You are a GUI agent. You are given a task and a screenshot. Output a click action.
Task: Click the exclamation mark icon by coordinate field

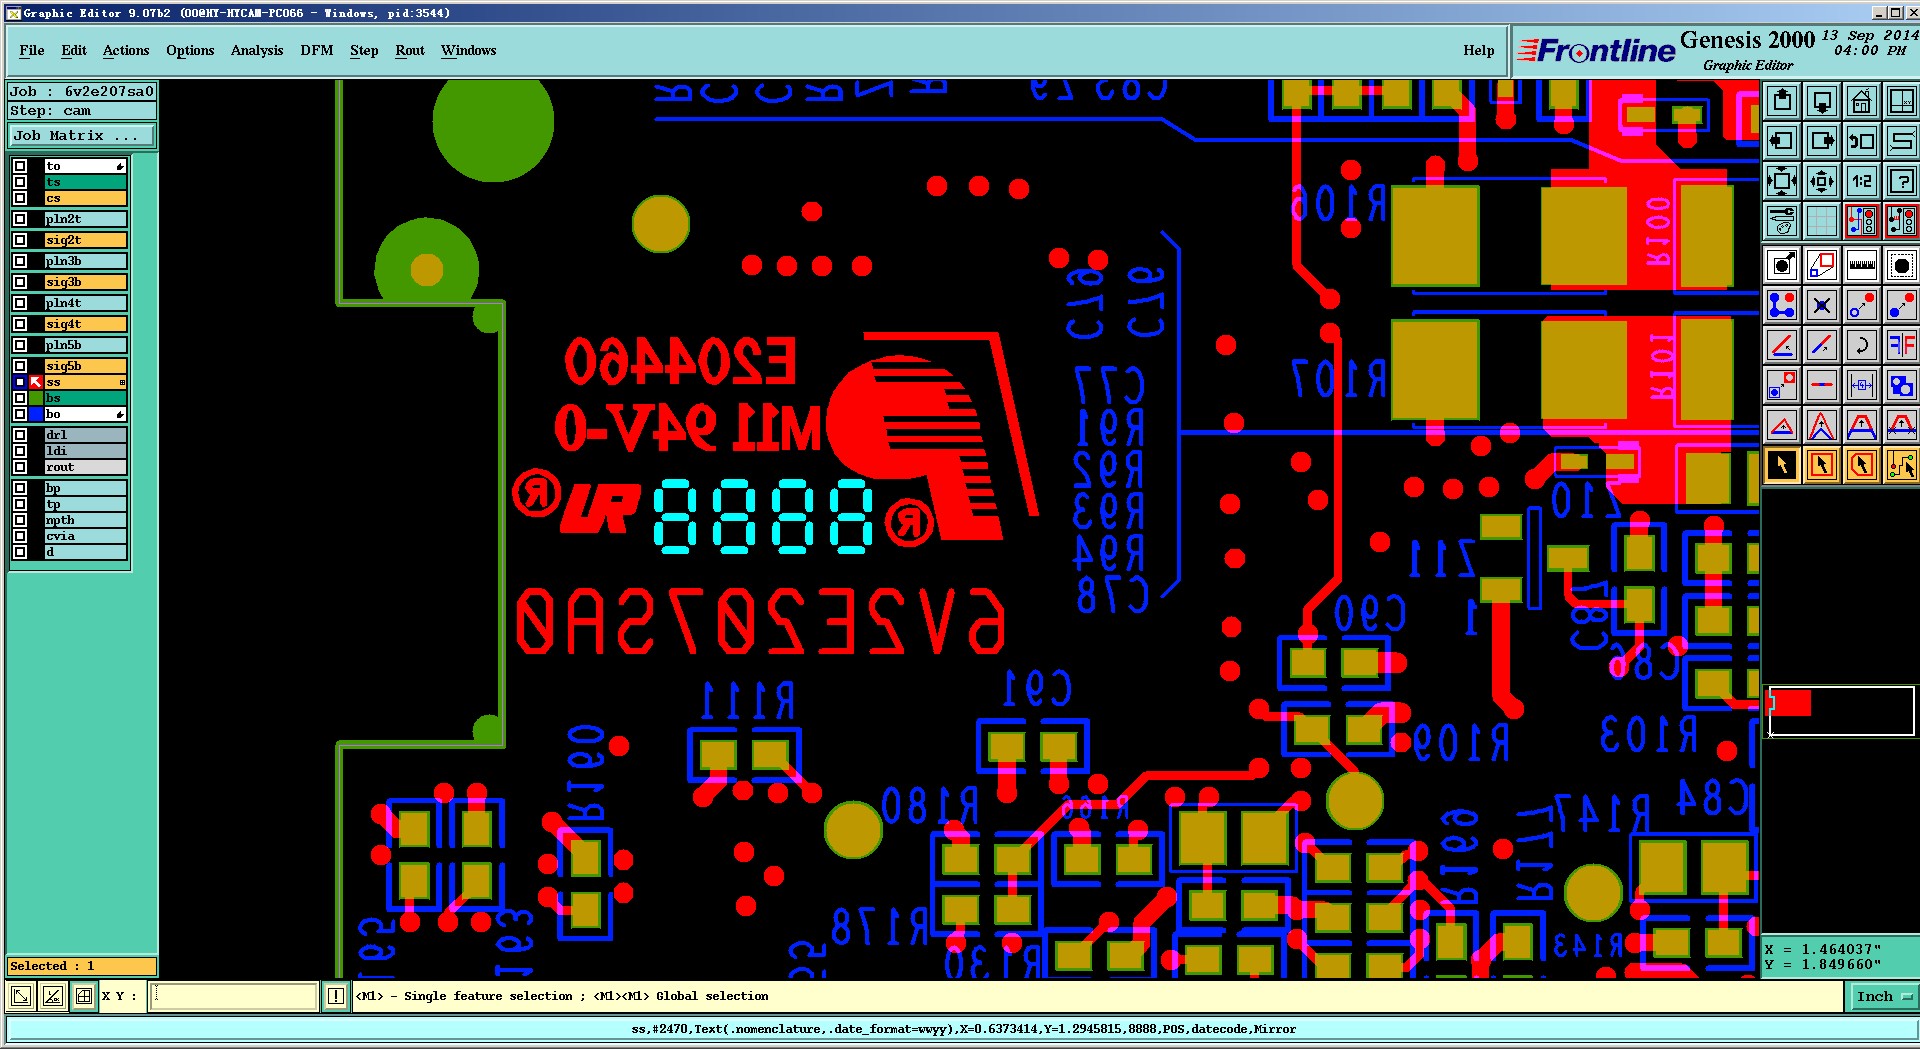click(x=336, y=996)
